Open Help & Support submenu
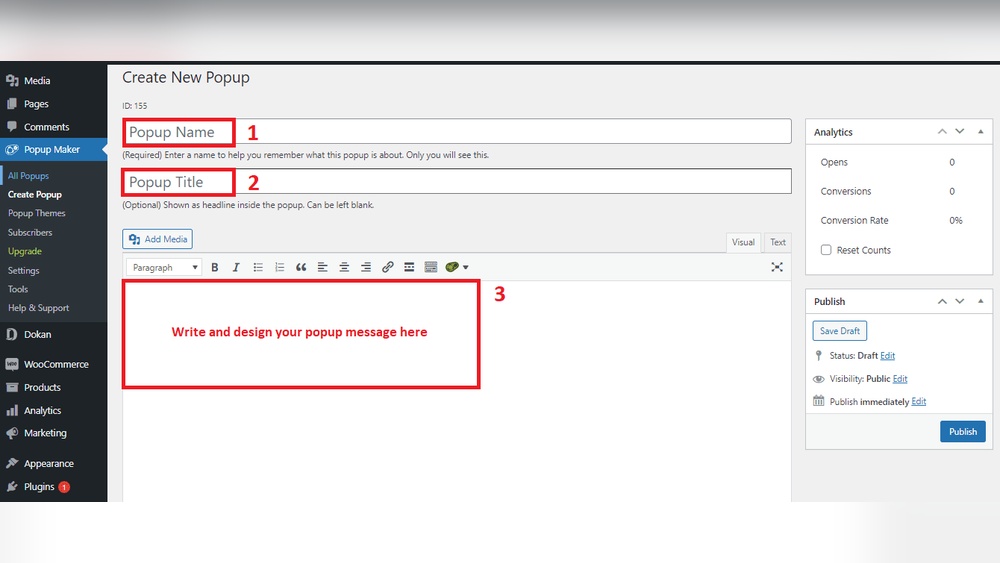The height and width of the screenshot is (563, 1000). pyautogui.click(x=38, y=308)
